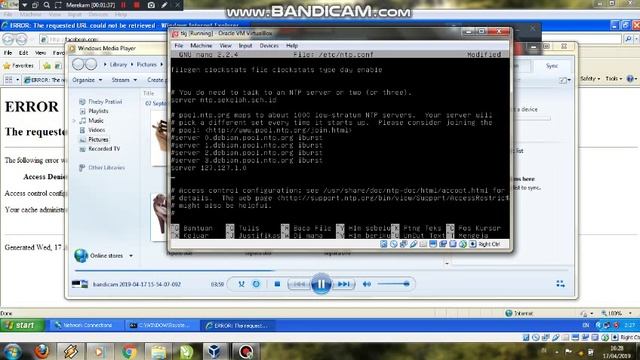Click the display indicator in VirtualBox status bar
This screenshot has height=360, width=640.
(433, 244)
